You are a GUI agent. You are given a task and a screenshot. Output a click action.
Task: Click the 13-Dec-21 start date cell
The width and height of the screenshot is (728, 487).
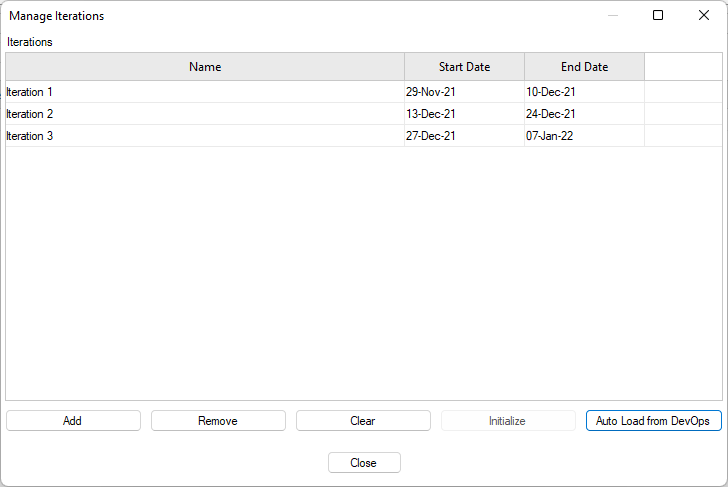coord(431,114)
